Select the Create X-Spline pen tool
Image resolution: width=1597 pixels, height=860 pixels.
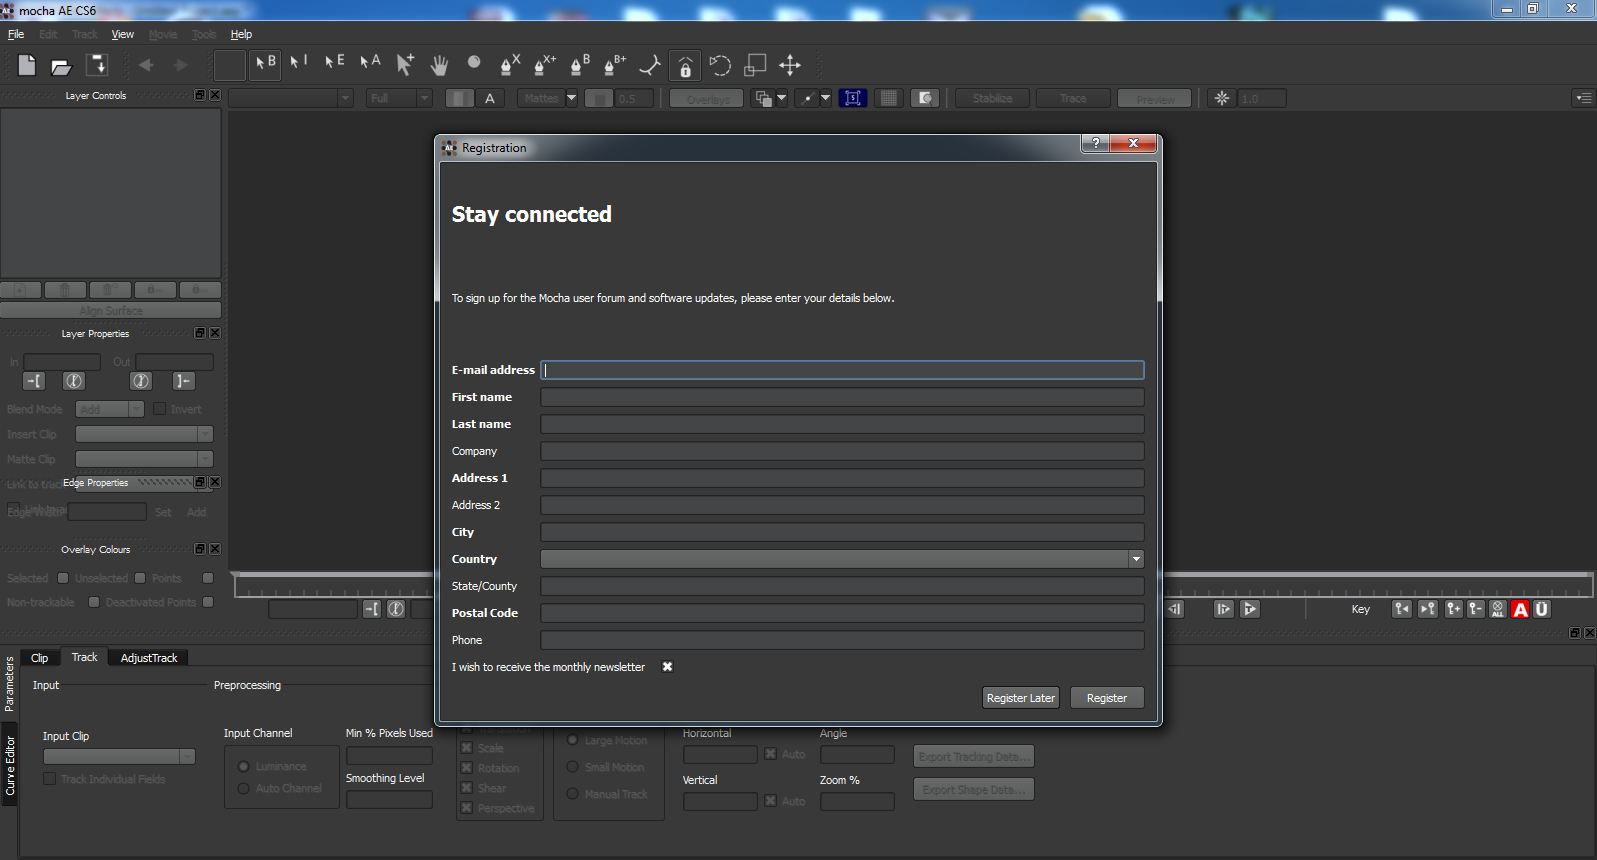click(x=509, y=65)
